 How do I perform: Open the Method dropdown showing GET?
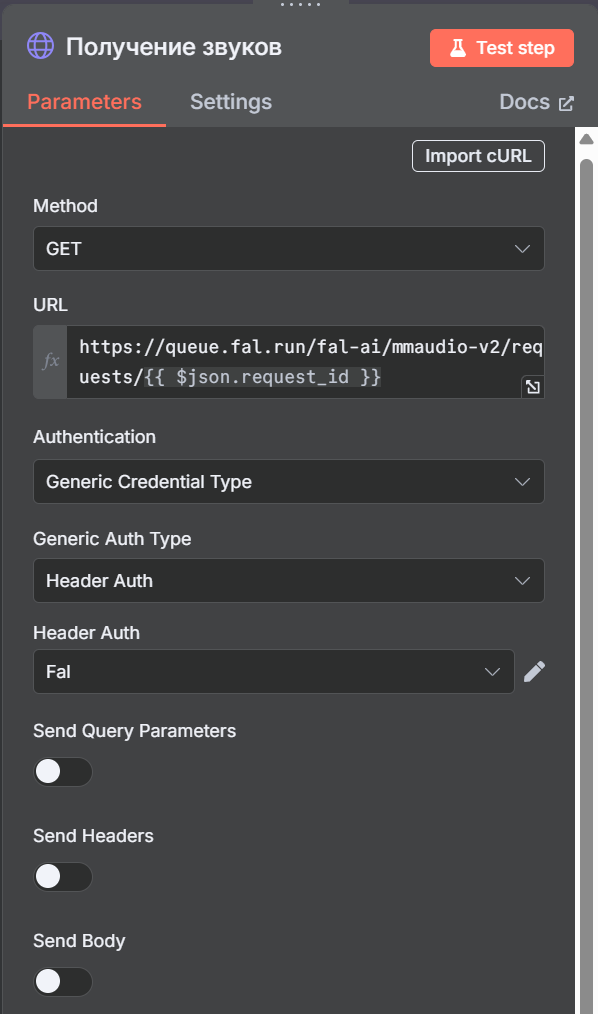(x=289, y=248)
